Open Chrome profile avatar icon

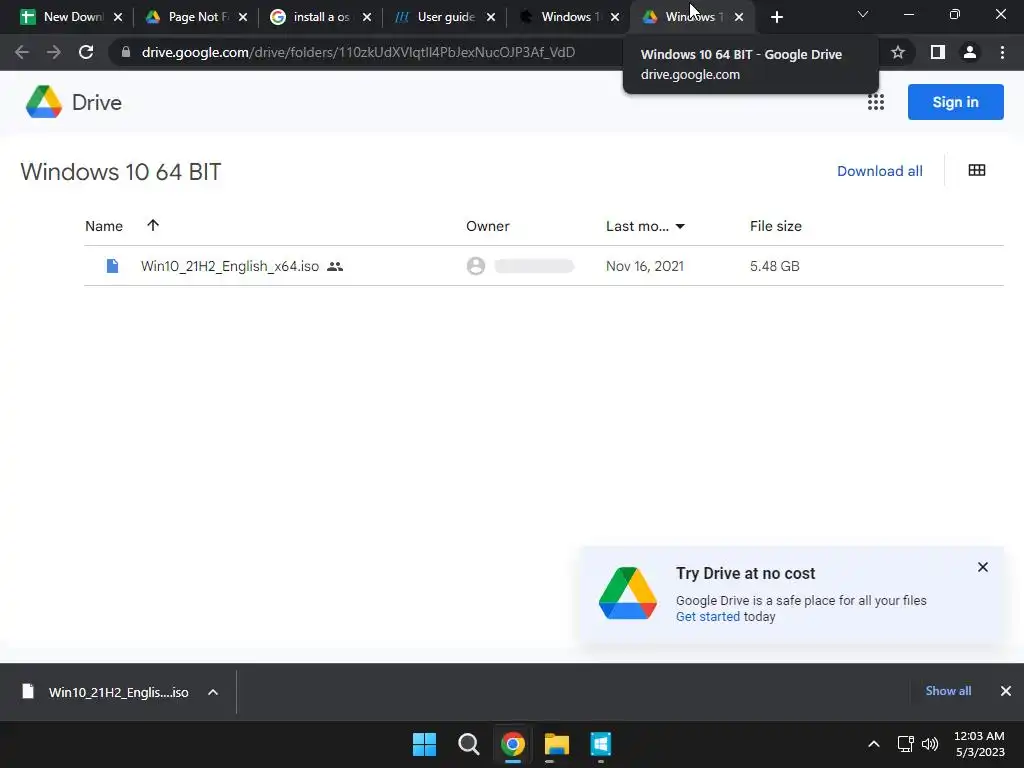pyautogui.click(x=970, y=52)
